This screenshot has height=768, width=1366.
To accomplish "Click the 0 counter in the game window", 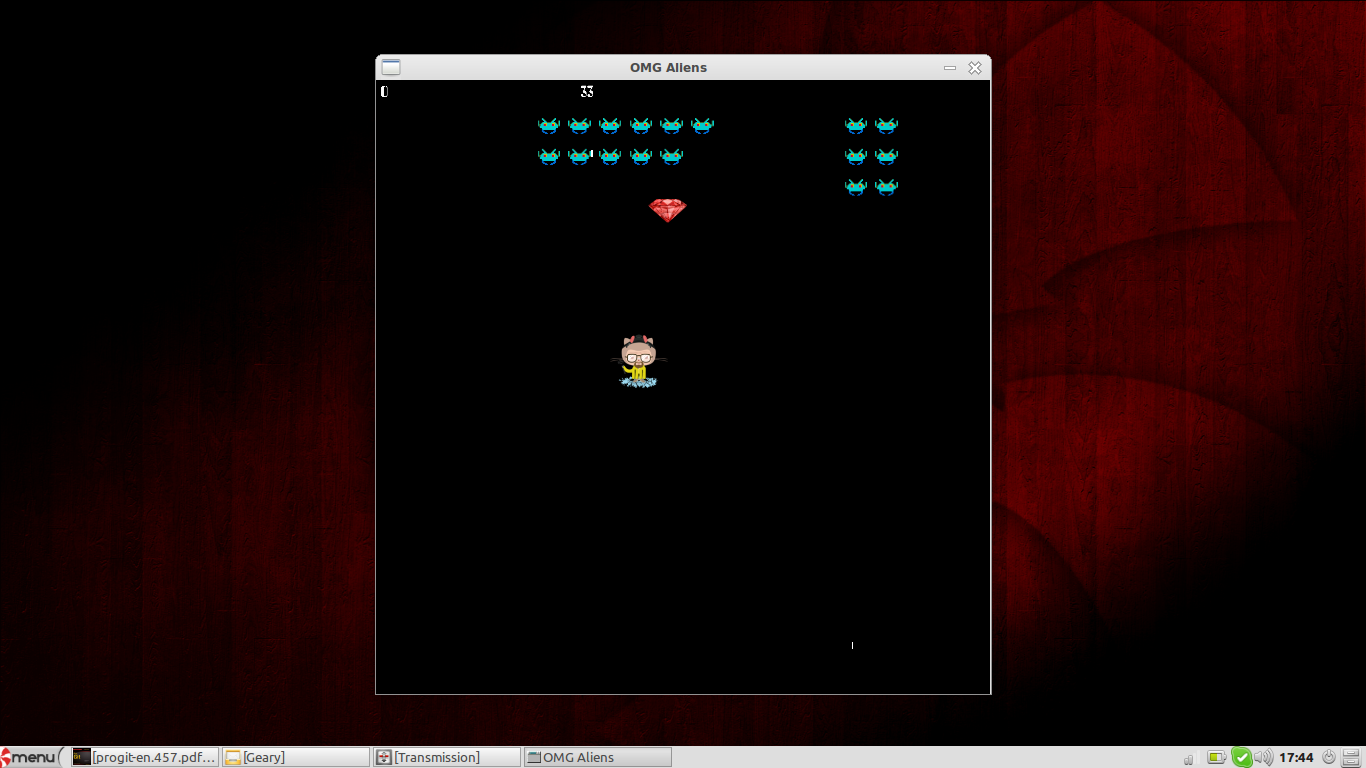I will pos(384,92).
